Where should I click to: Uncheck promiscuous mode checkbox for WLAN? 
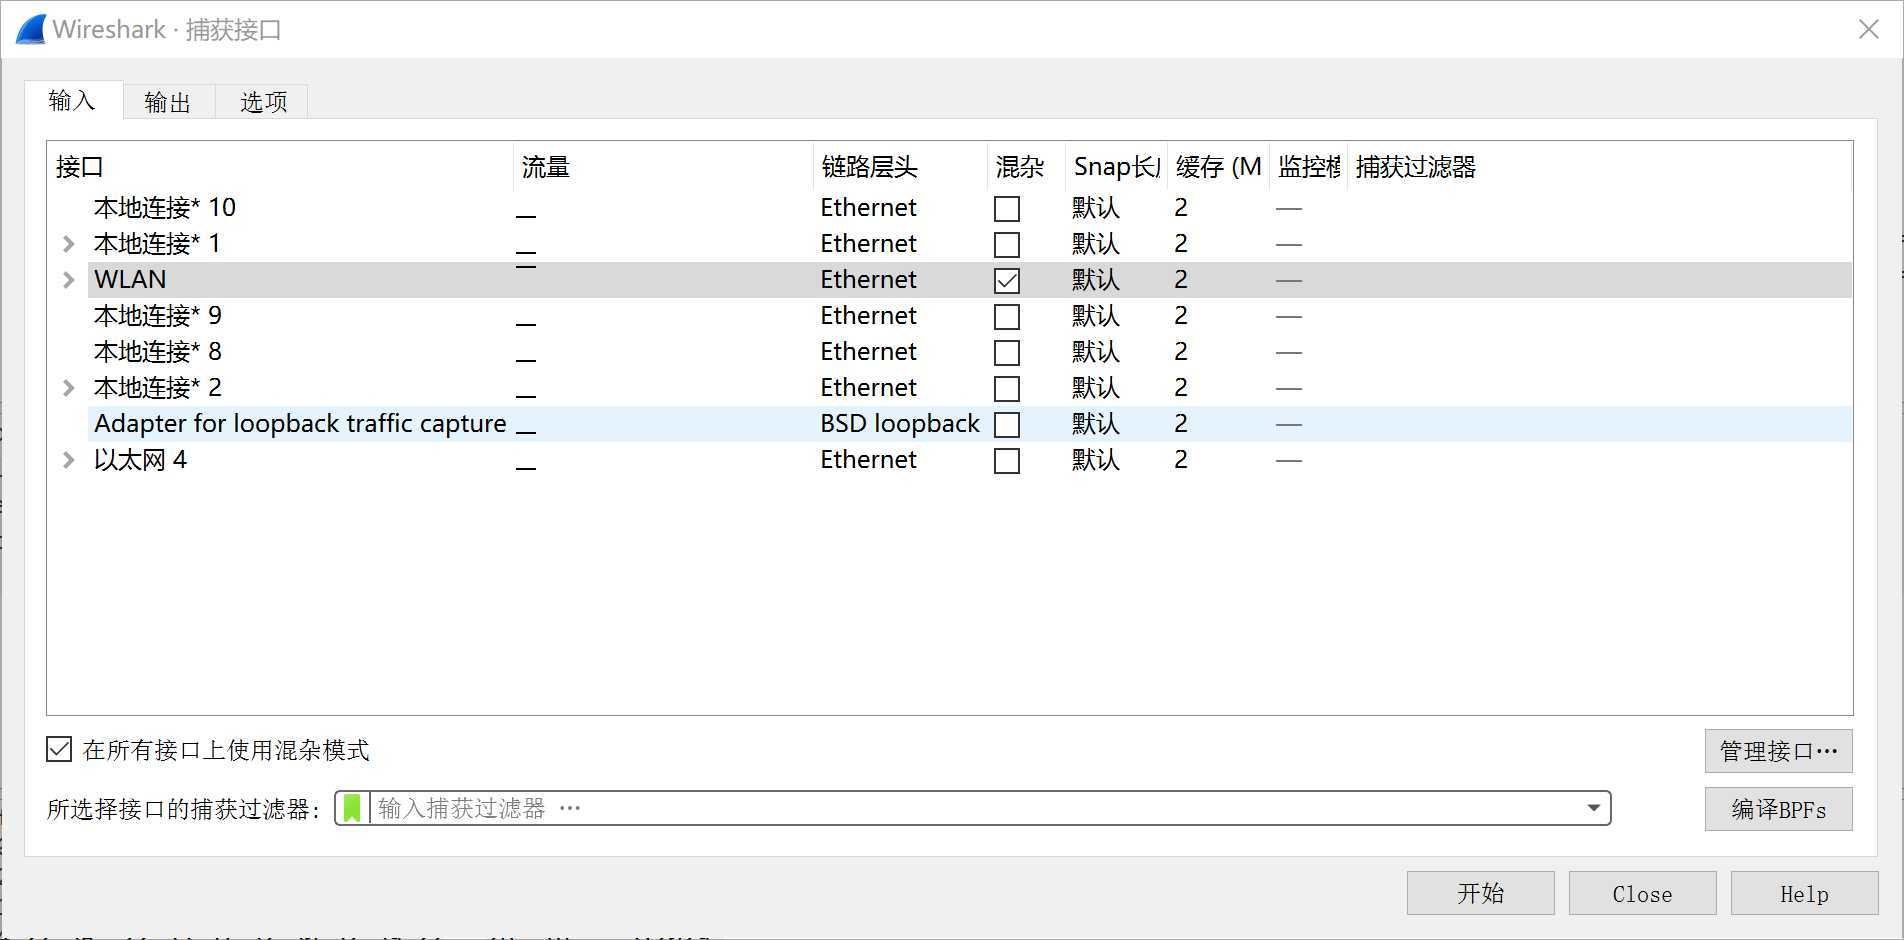point(1007,281)
